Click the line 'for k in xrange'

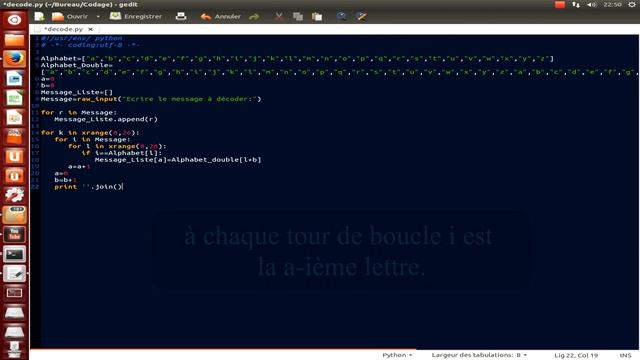[90, 133]
